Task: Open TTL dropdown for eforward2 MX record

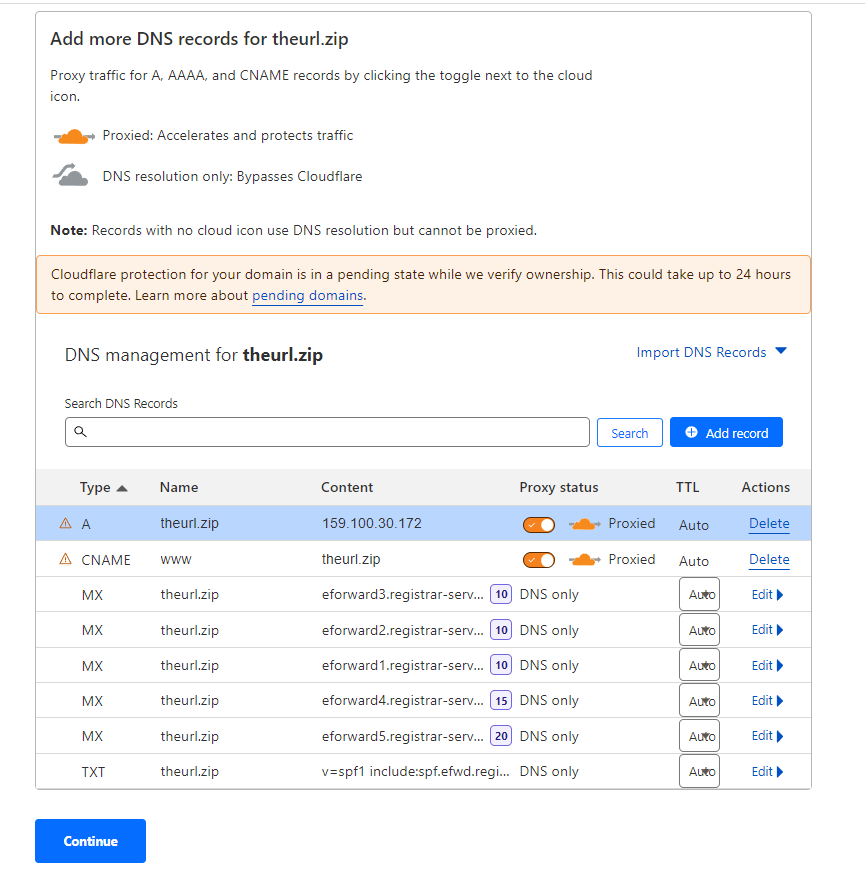Action: 699,630
